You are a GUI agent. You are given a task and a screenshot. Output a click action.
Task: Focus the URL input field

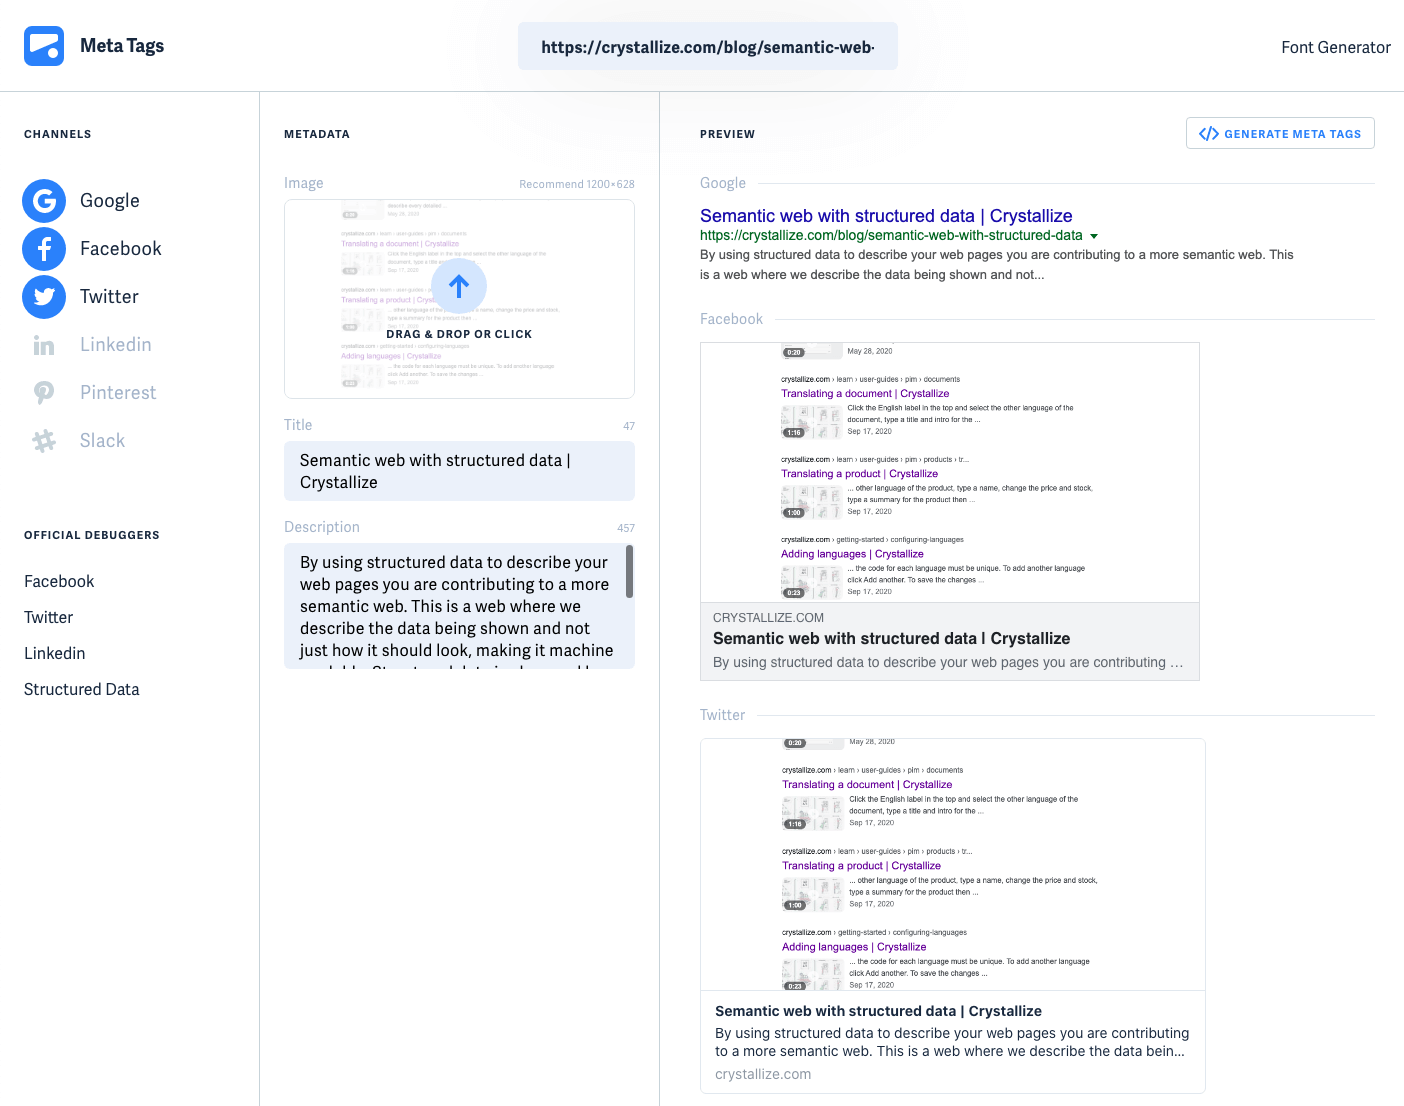point(708,46)
